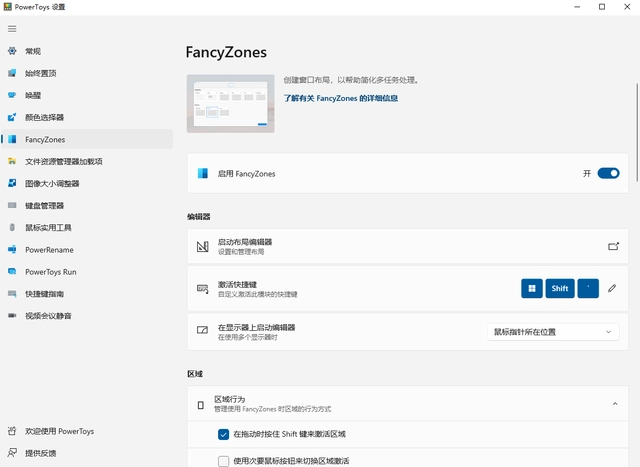Maximize the PowerToys settings window

pyautogui.click(x=602, y=7)
